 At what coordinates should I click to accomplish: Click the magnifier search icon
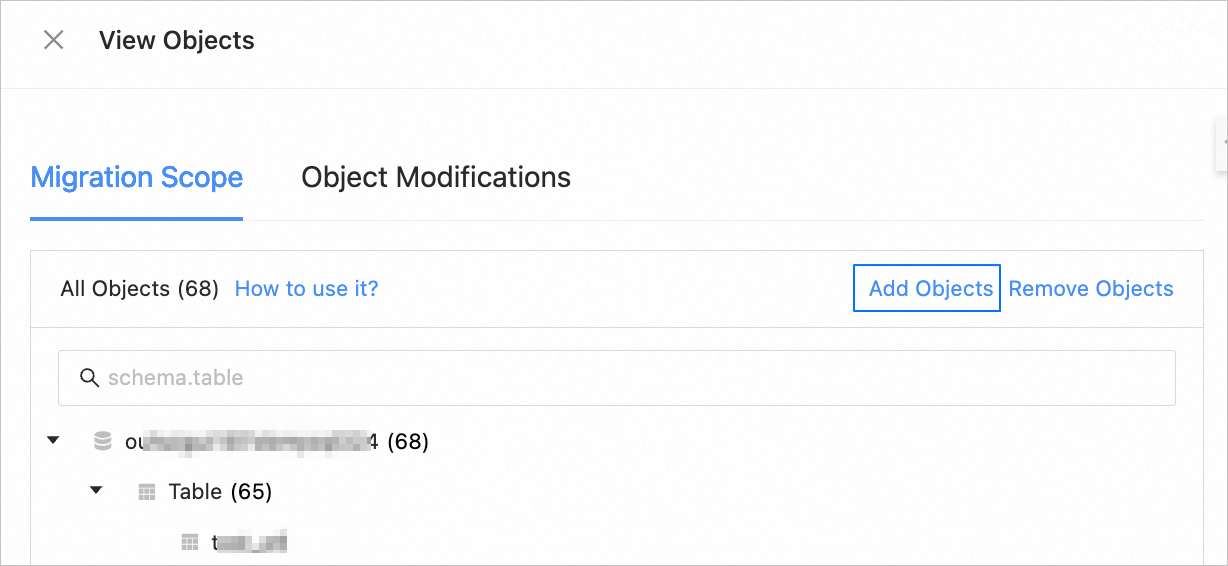coord(90,378)
